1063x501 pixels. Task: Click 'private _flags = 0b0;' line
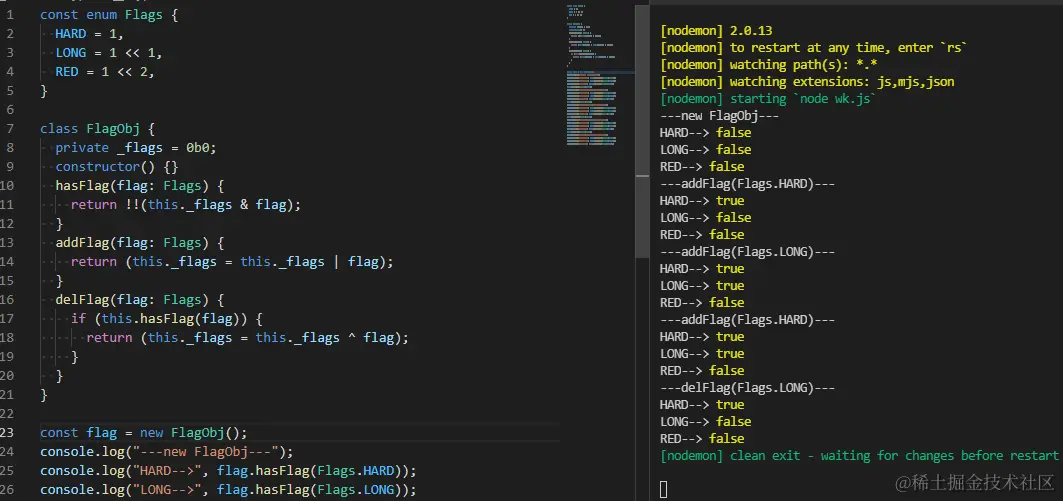pyautogui.click(x=136, y=147)
